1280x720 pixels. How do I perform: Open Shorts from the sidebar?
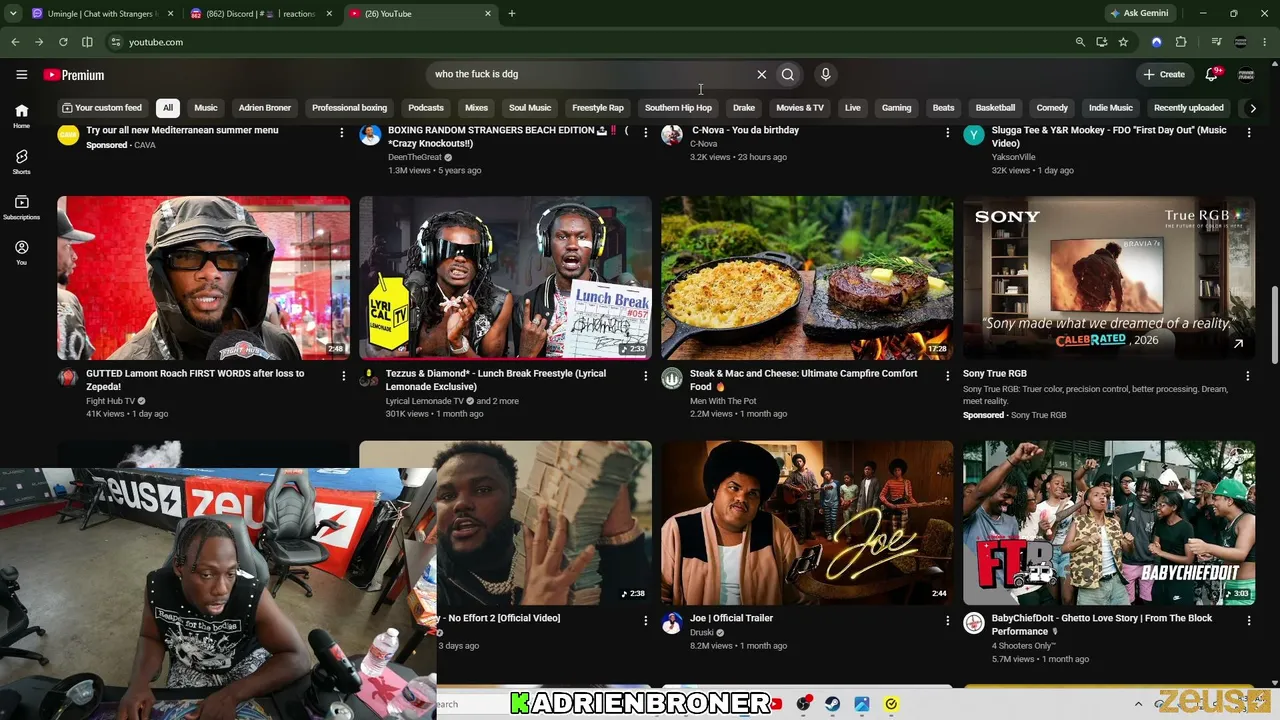21,162
